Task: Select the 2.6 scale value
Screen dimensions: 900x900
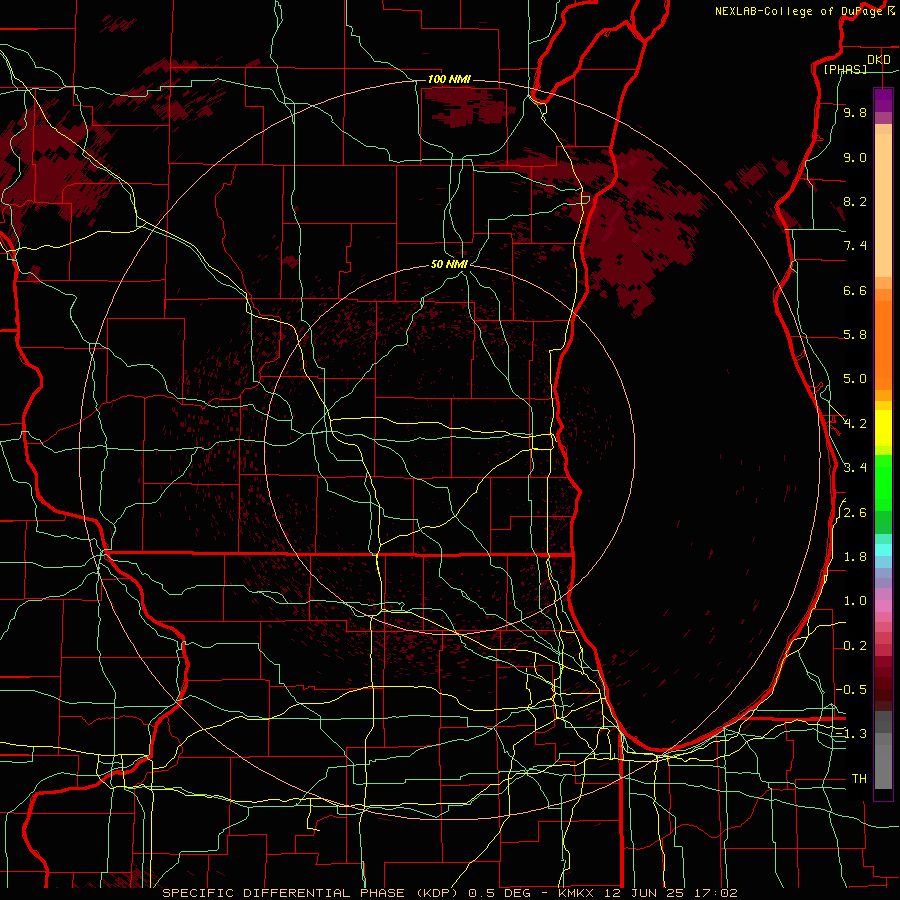Action: click(x=855, y=513)
